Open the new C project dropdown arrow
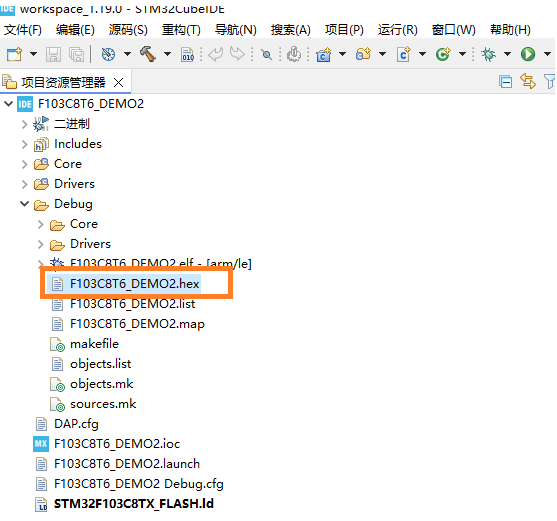557x521 pixels. coord(342,54)
